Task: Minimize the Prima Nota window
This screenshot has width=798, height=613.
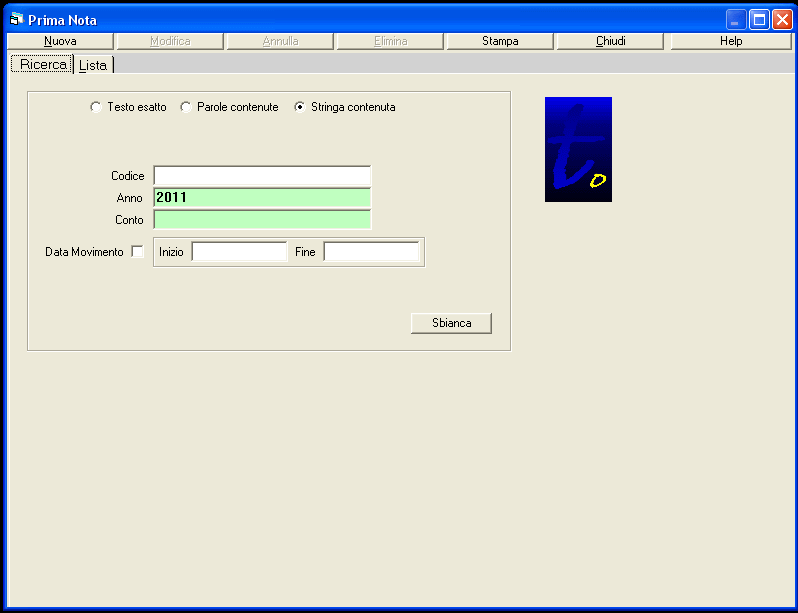Action: point(735,20)
